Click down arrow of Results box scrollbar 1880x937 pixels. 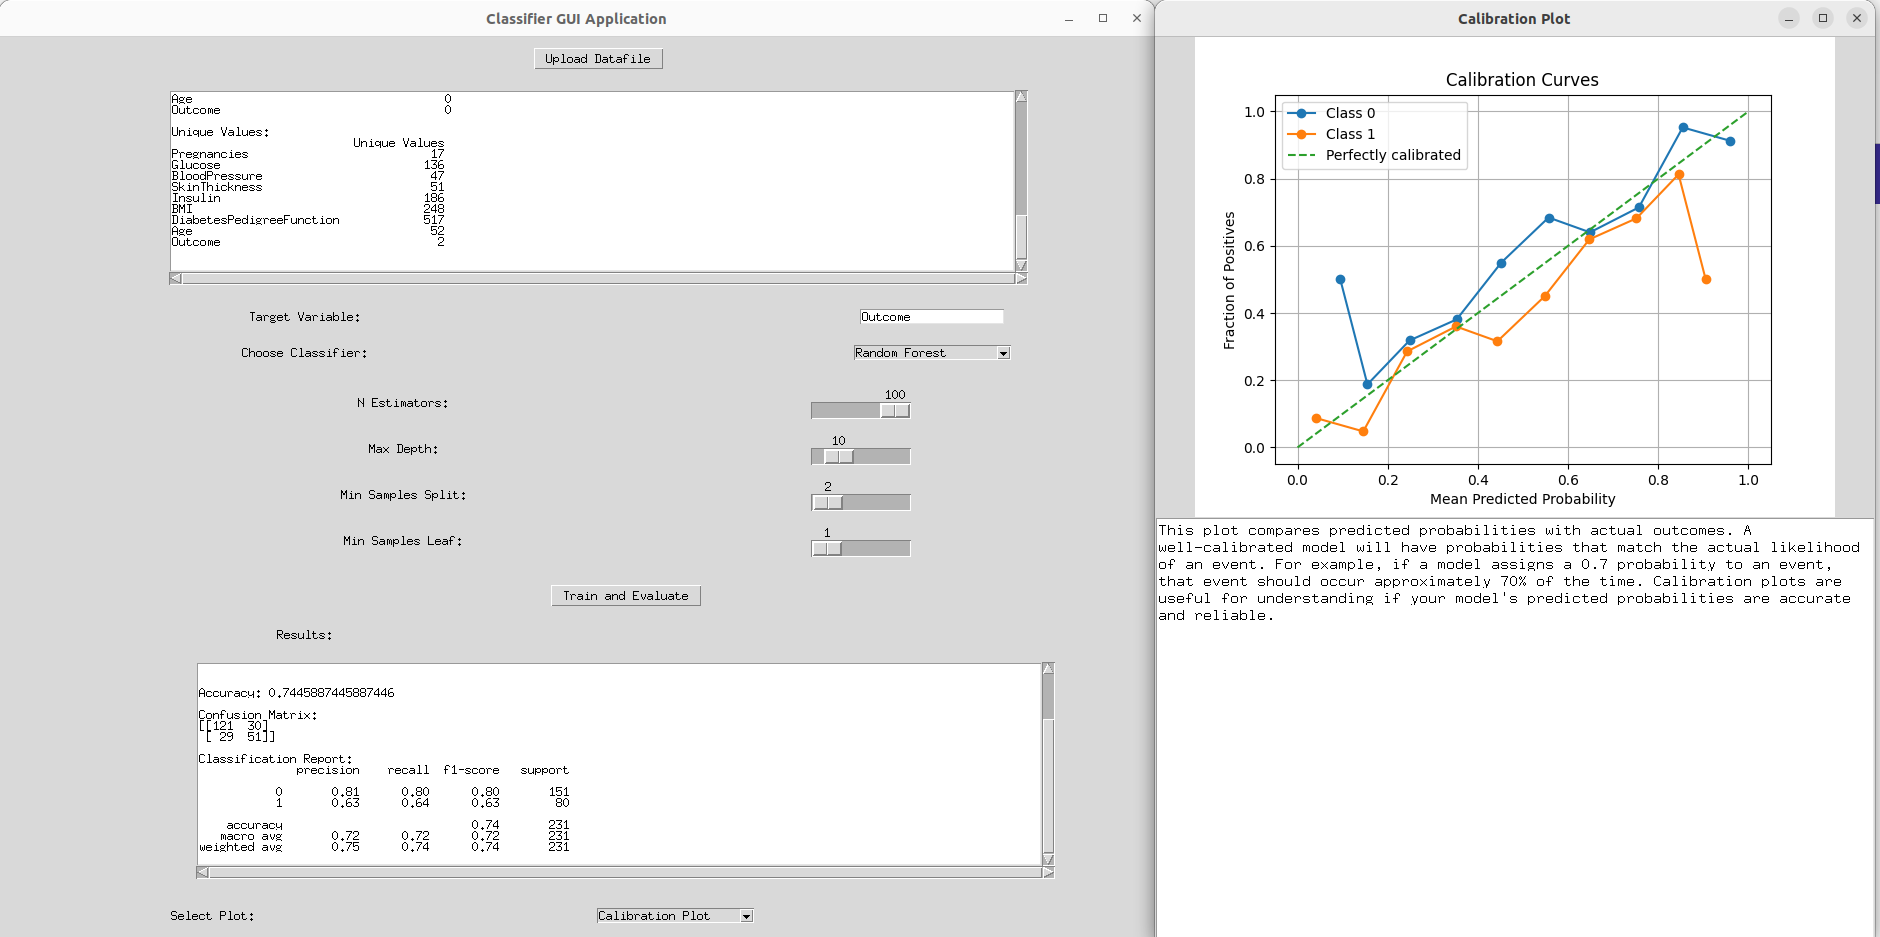coord(1048,859)
